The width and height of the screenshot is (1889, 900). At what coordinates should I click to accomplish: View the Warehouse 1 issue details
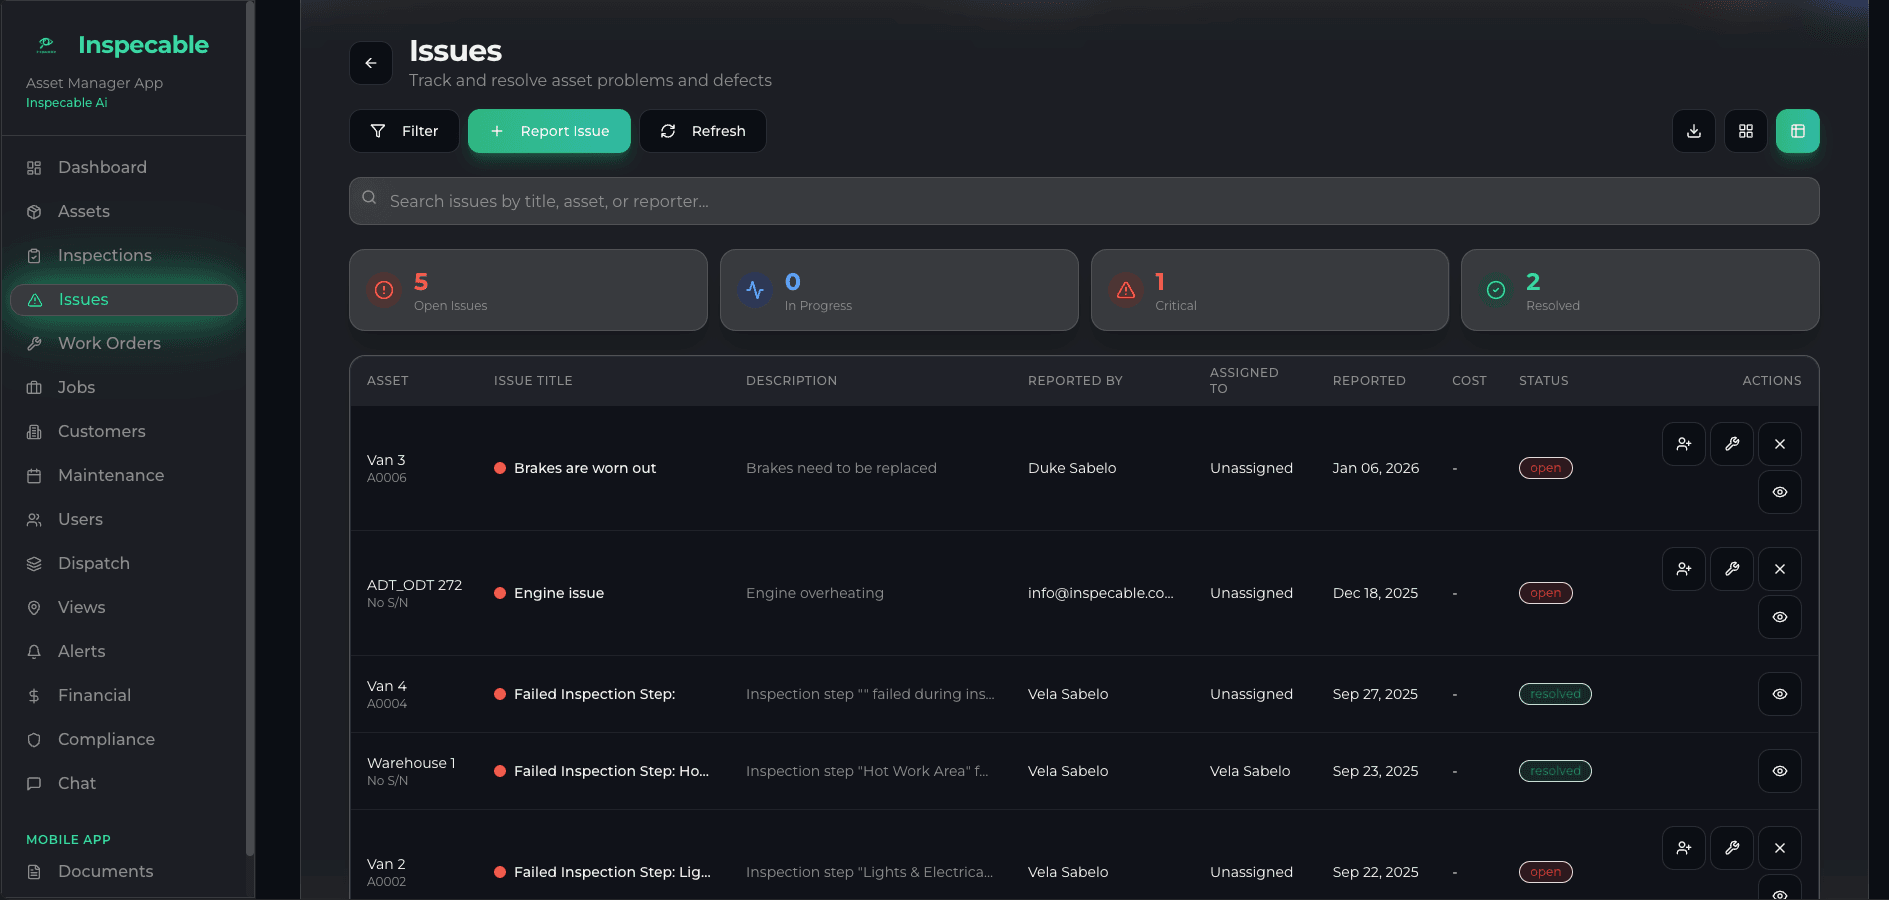click(1780, 771)
